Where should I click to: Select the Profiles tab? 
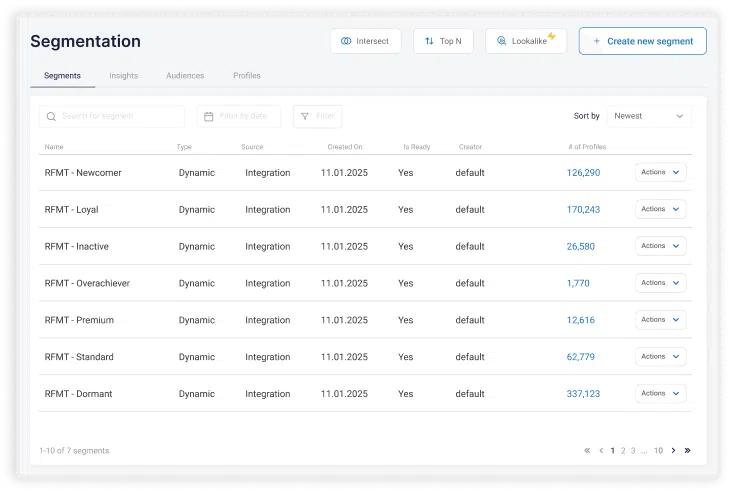point(247,76)
